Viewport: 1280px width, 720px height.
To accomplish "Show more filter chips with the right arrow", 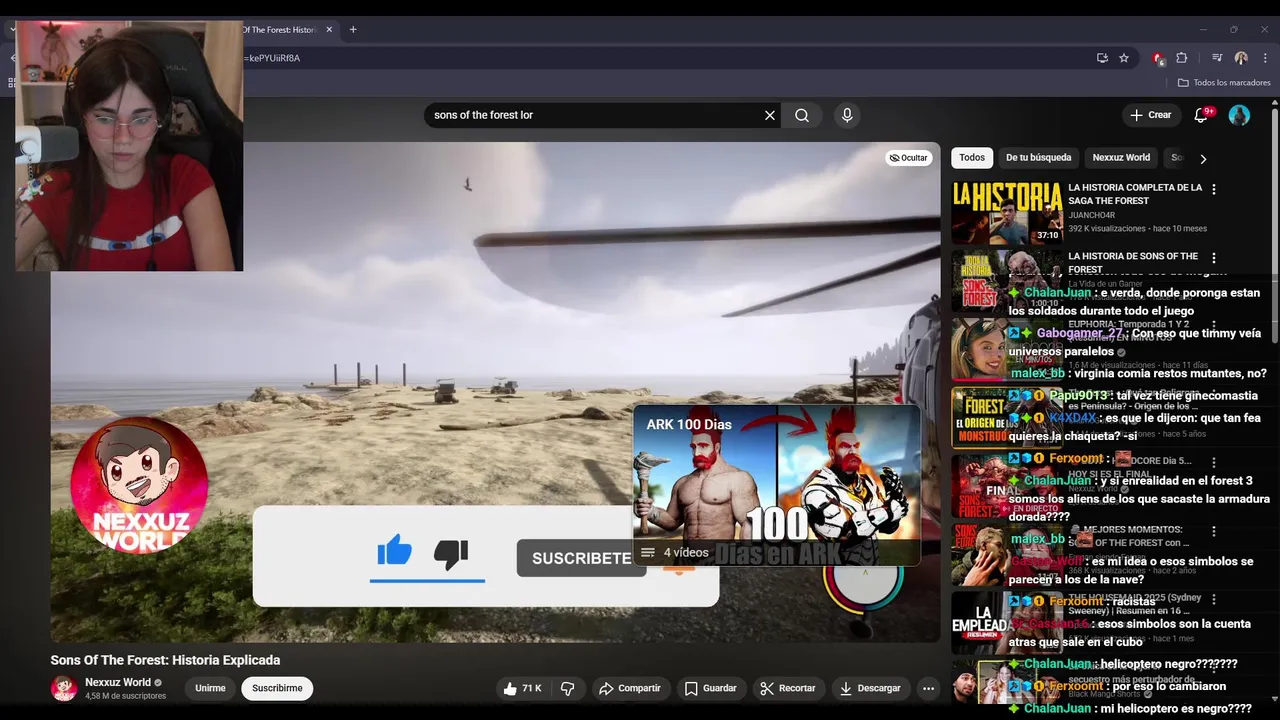I will 1203,158.
